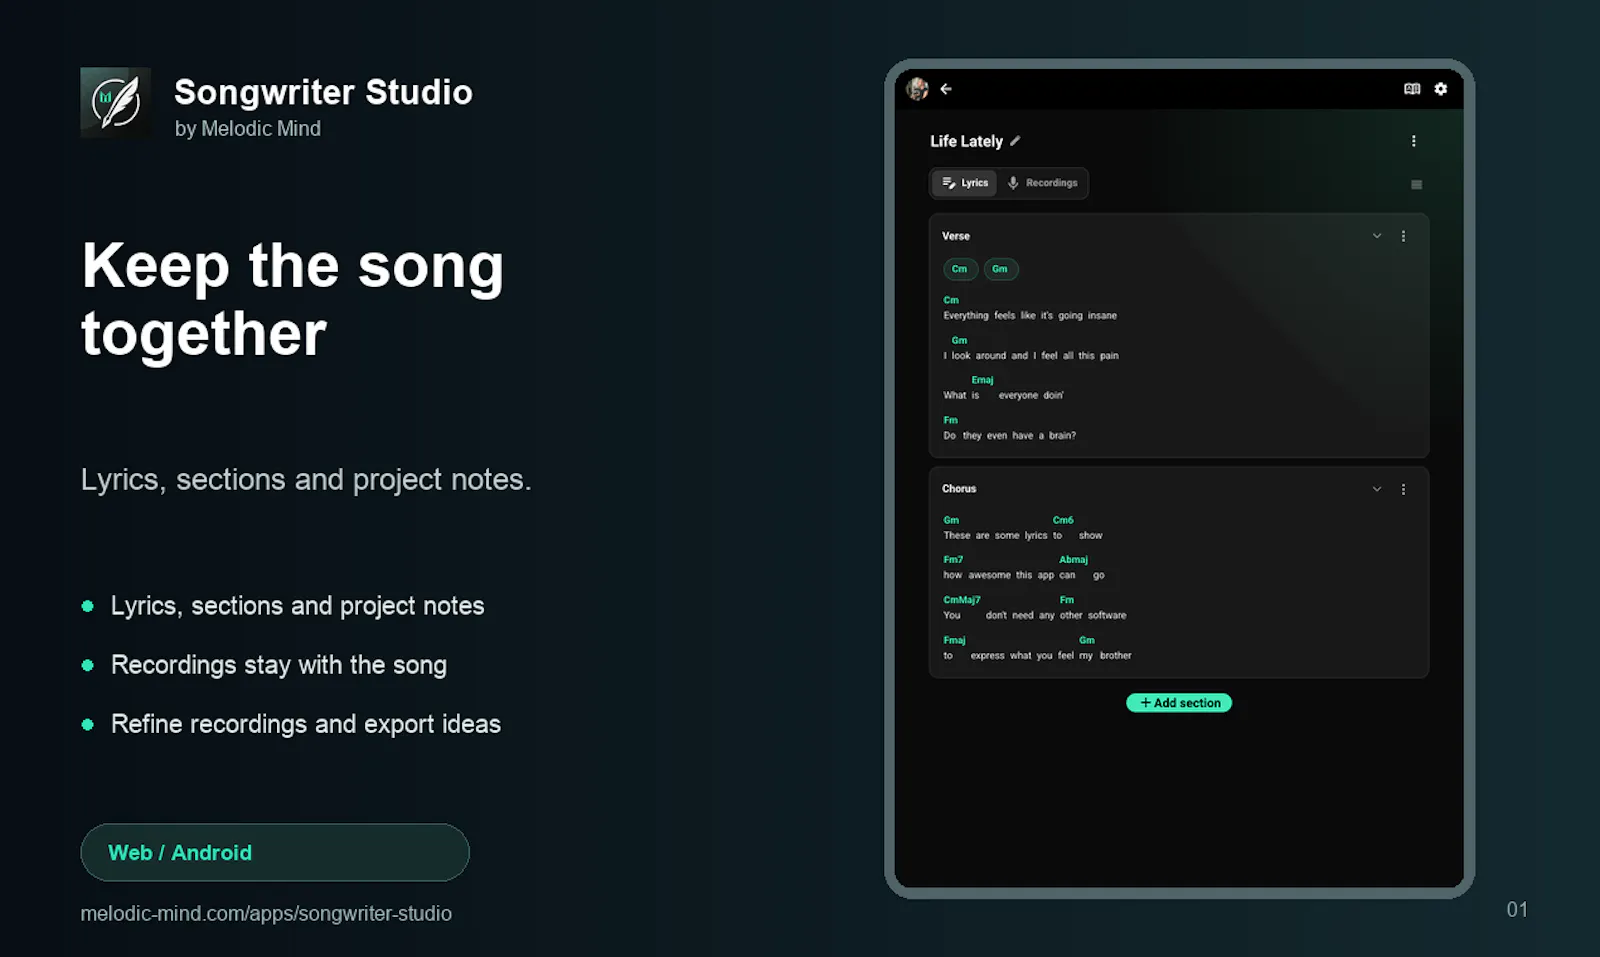The image size is (1600, 957).
Task: Click 'Refine recordings and export ideas' bullet
Action: (x=306, y=724)
